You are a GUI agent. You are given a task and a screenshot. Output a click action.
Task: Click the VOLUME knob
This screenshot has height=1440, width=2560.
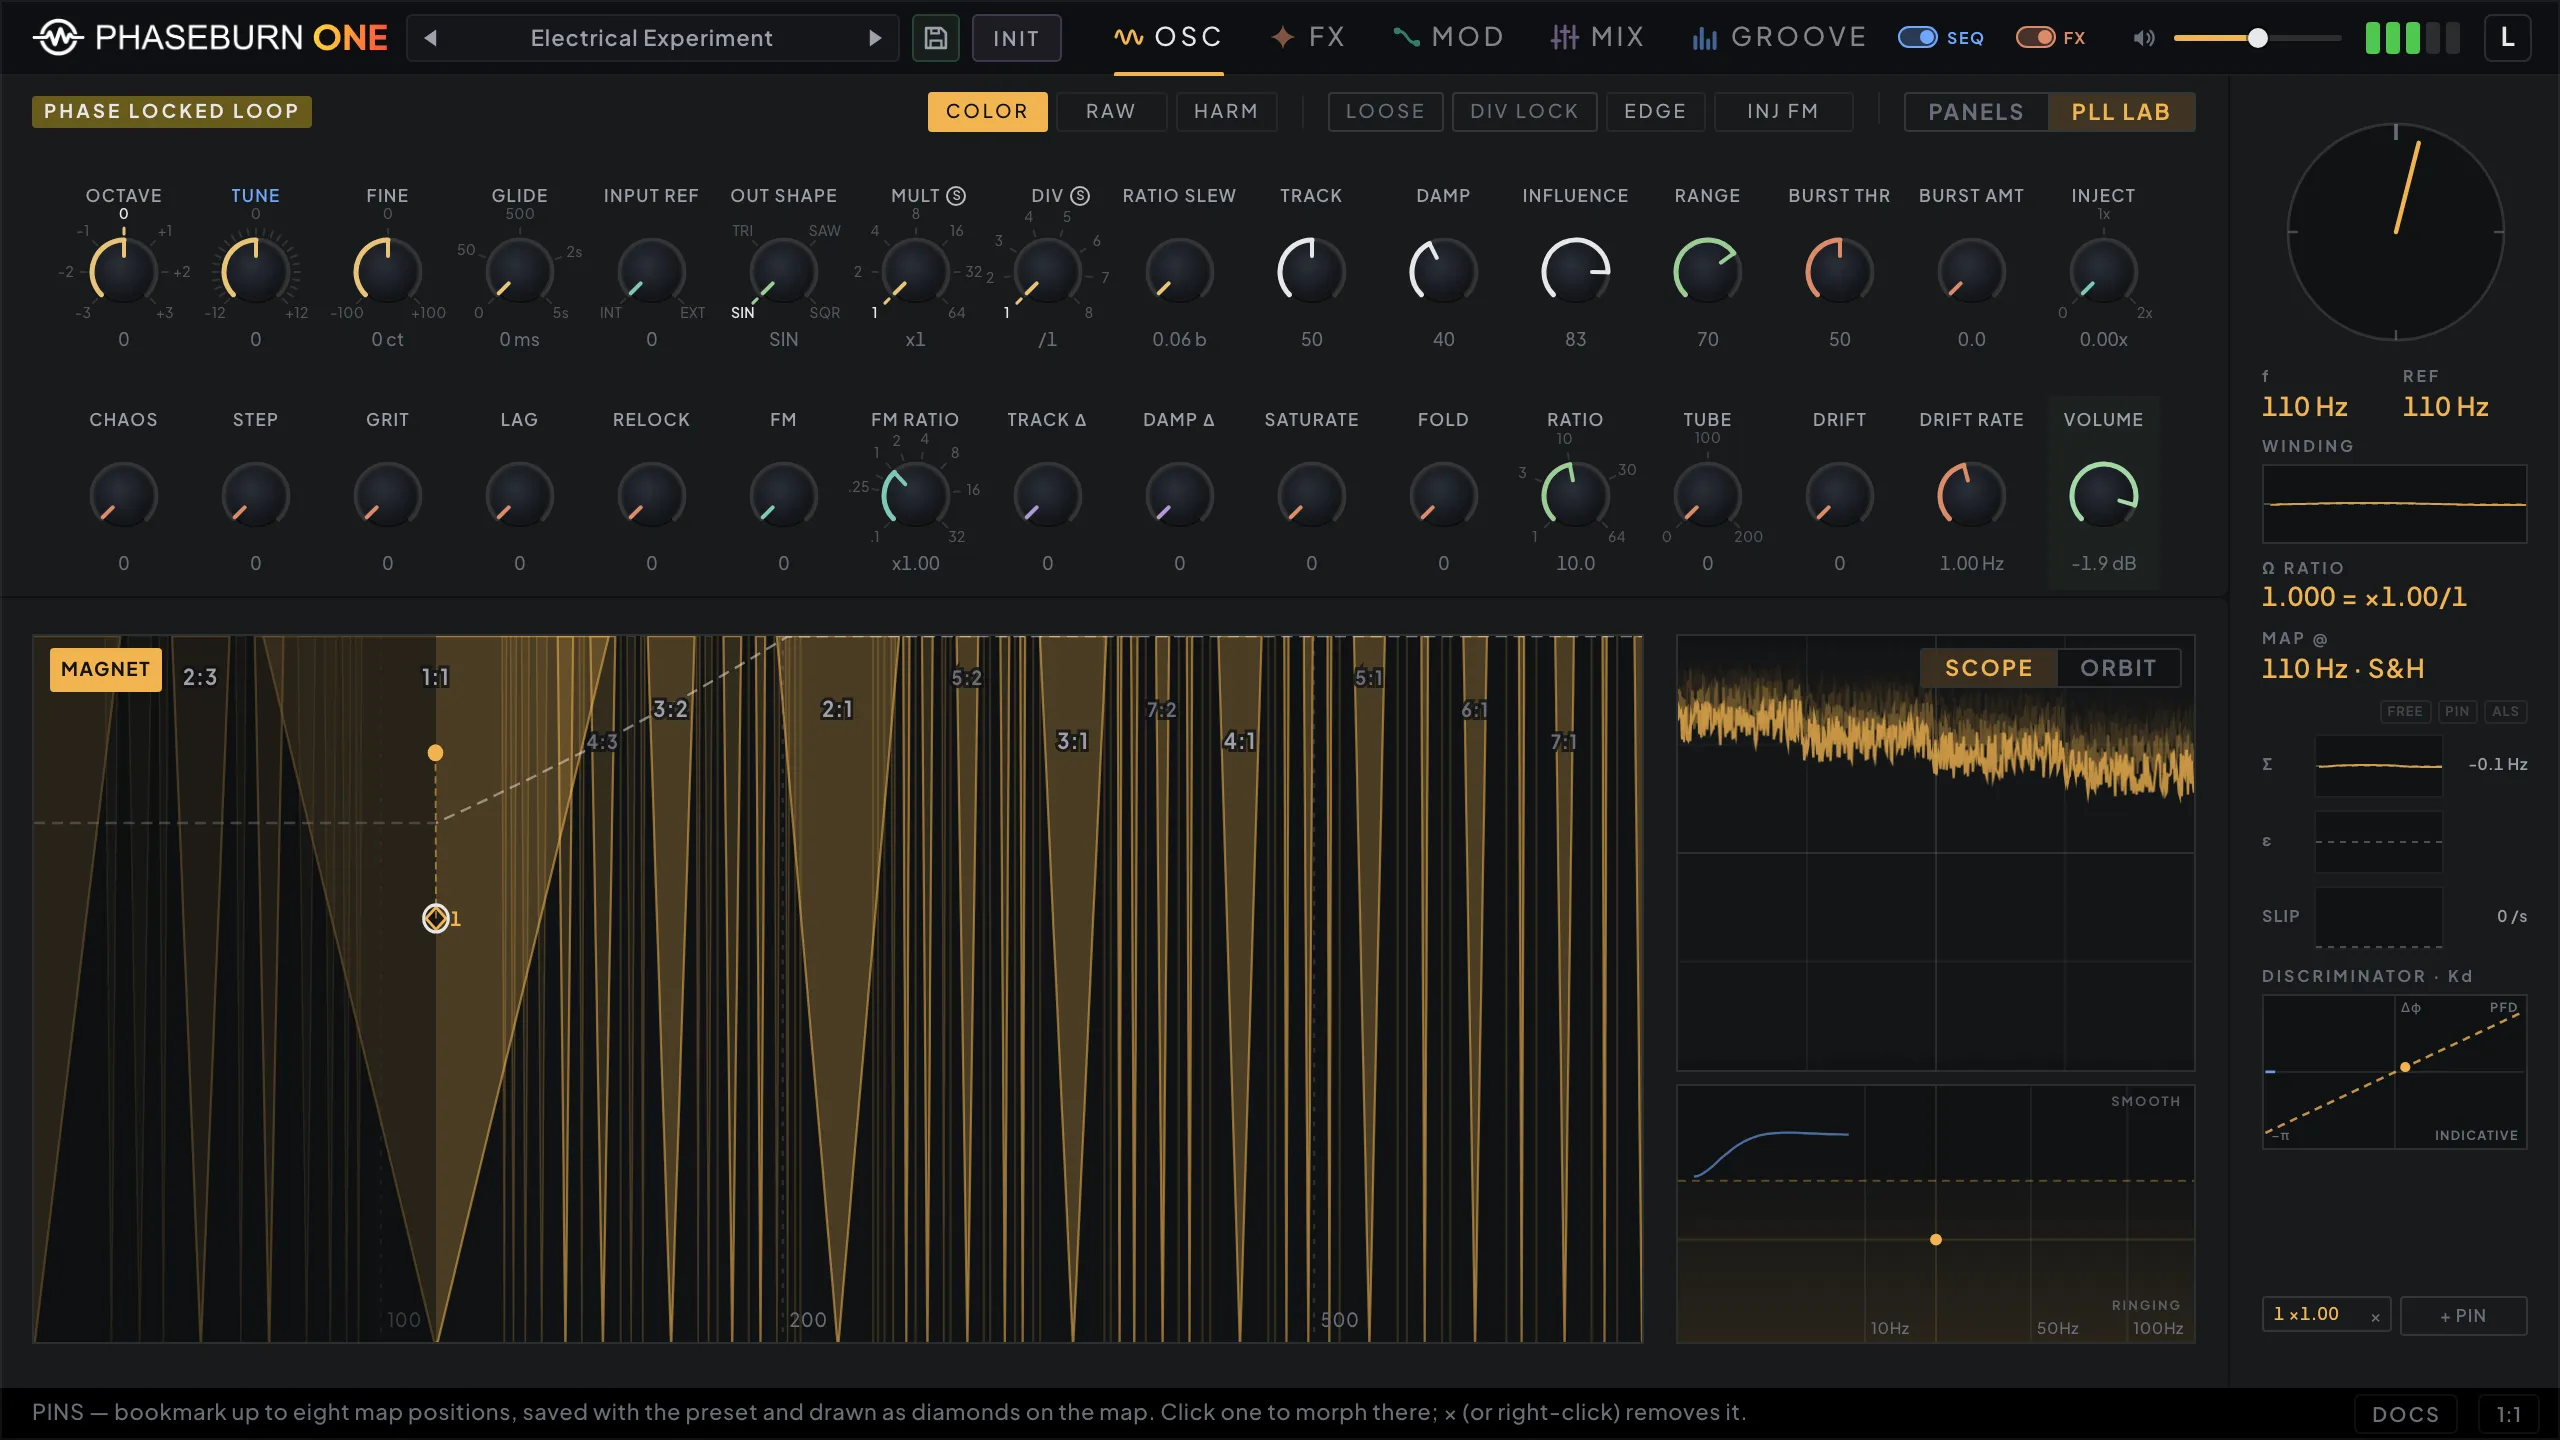coord(2104,495)
